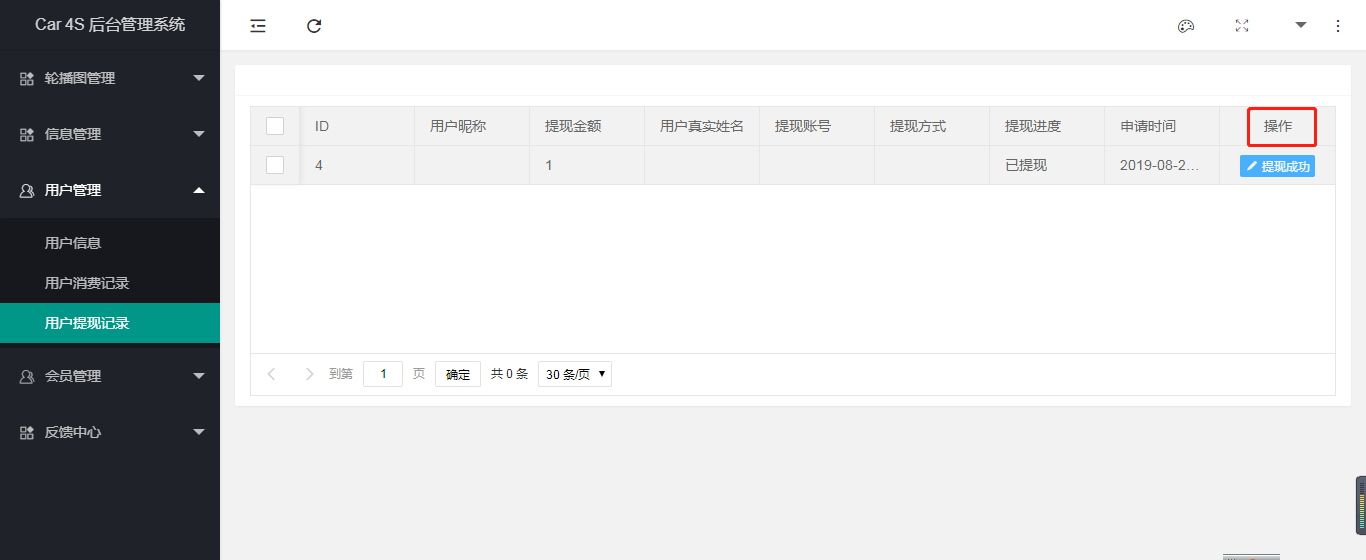Screen dimensions: 1366x560
Task: Open the vertical three-dot more menu
Action: coord(1338,26)
